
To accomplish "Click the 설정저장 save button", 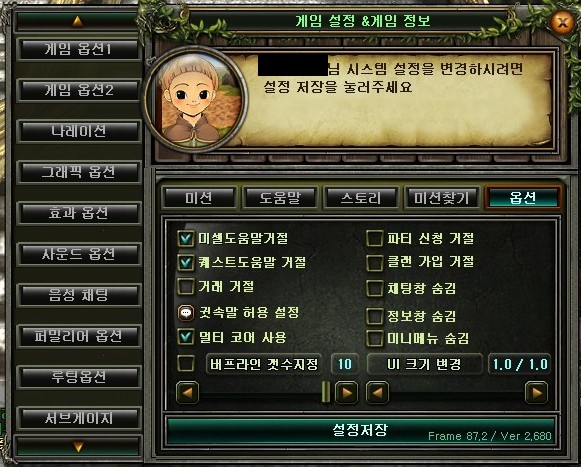I will point(360,430).
